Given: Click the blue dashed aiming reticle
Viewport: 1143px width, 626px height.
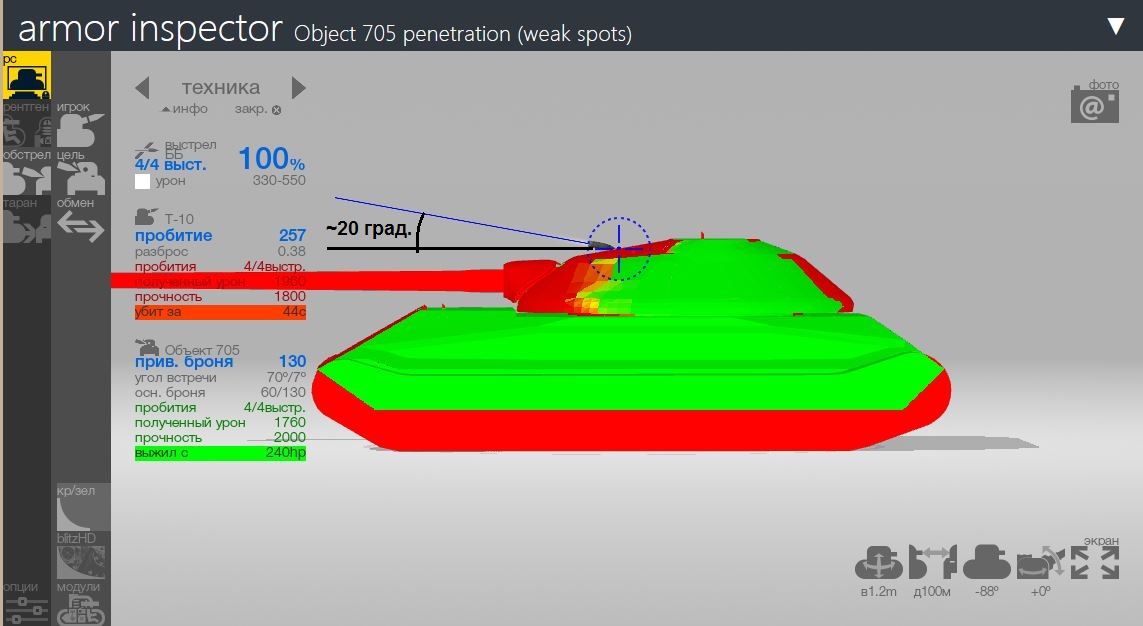Looking at the screenshot, I should pos(619,249).
